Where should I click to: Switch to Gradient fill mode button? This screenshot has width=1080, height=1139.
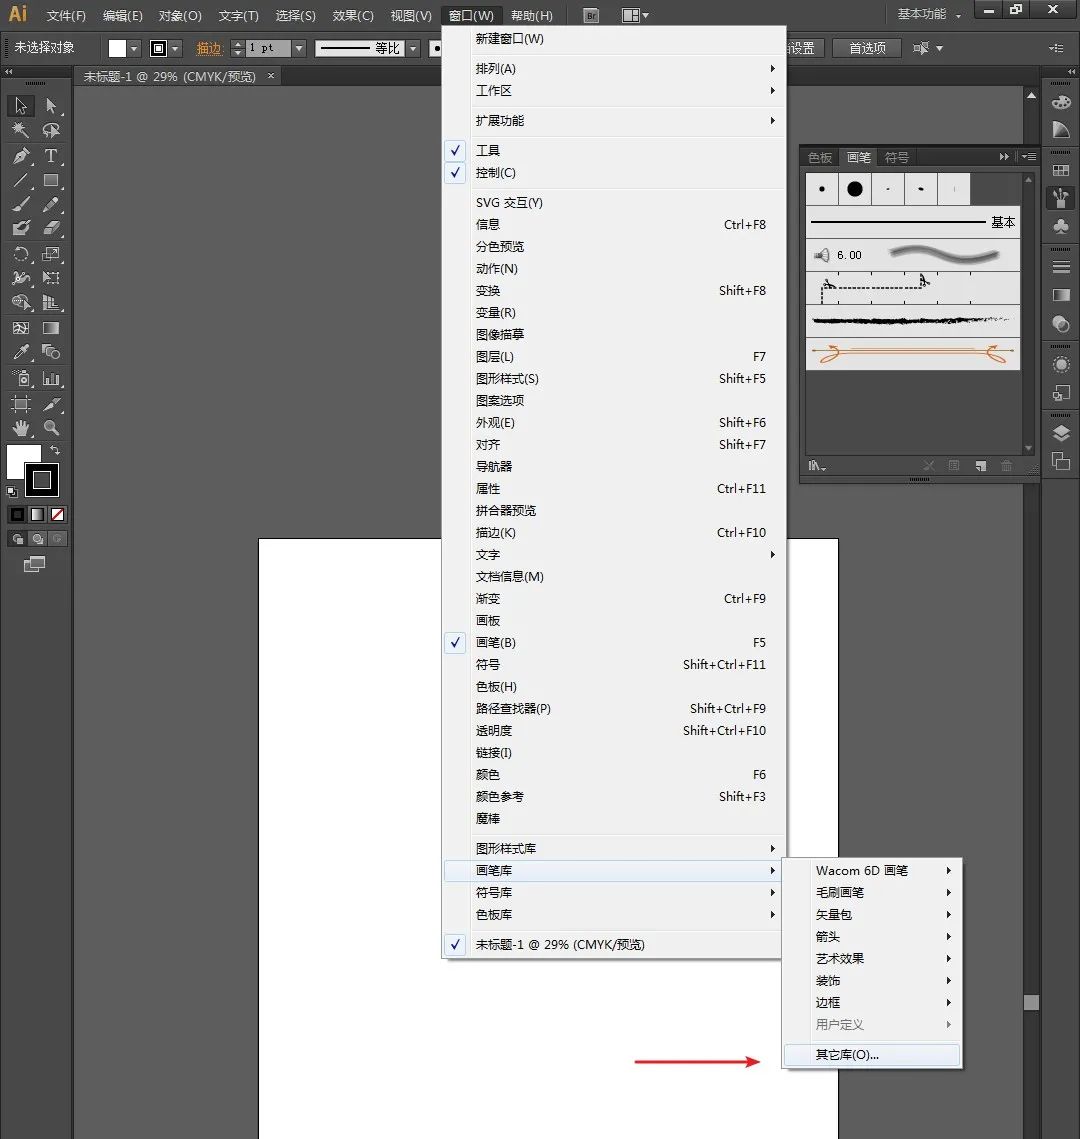(x=37, y=515)
